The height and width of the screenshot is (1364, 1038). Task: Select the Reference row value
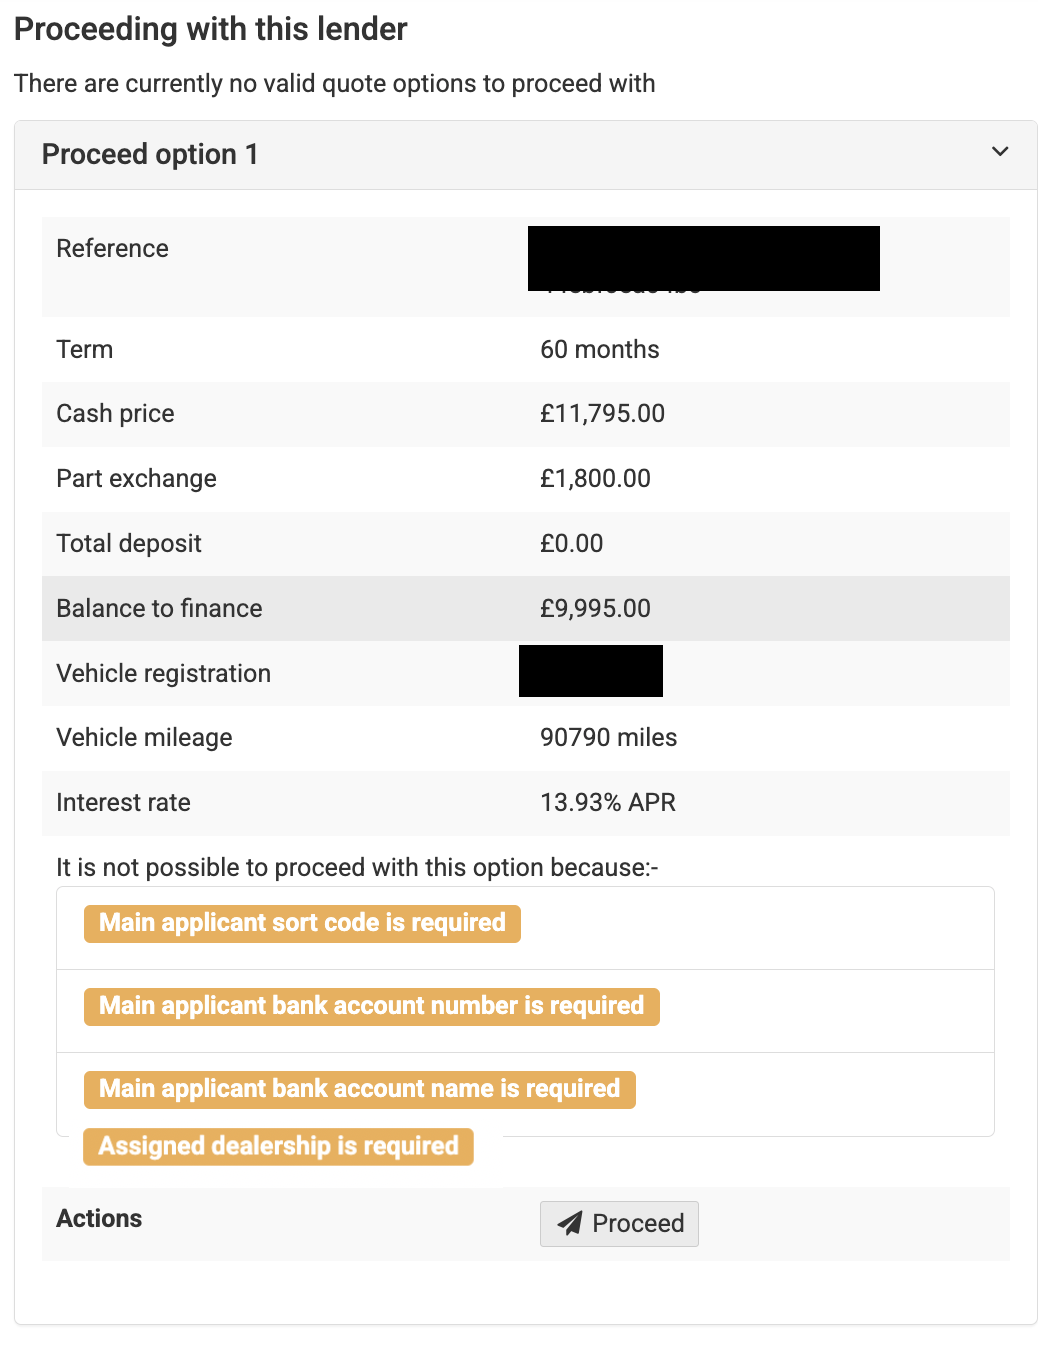703,258
